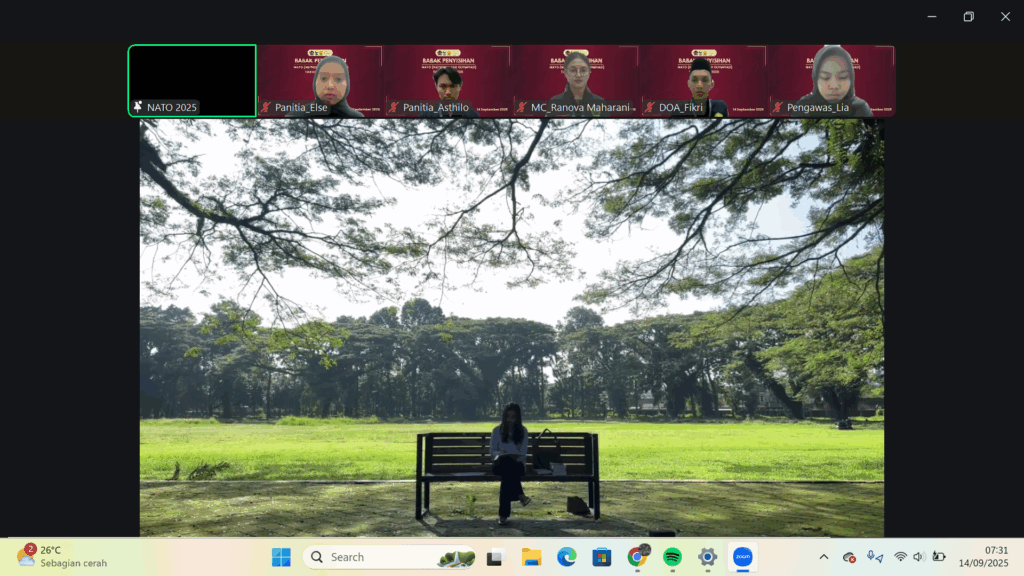
Task: Open File Explorer from the taskbar
Action: click(x=531, y=557)
